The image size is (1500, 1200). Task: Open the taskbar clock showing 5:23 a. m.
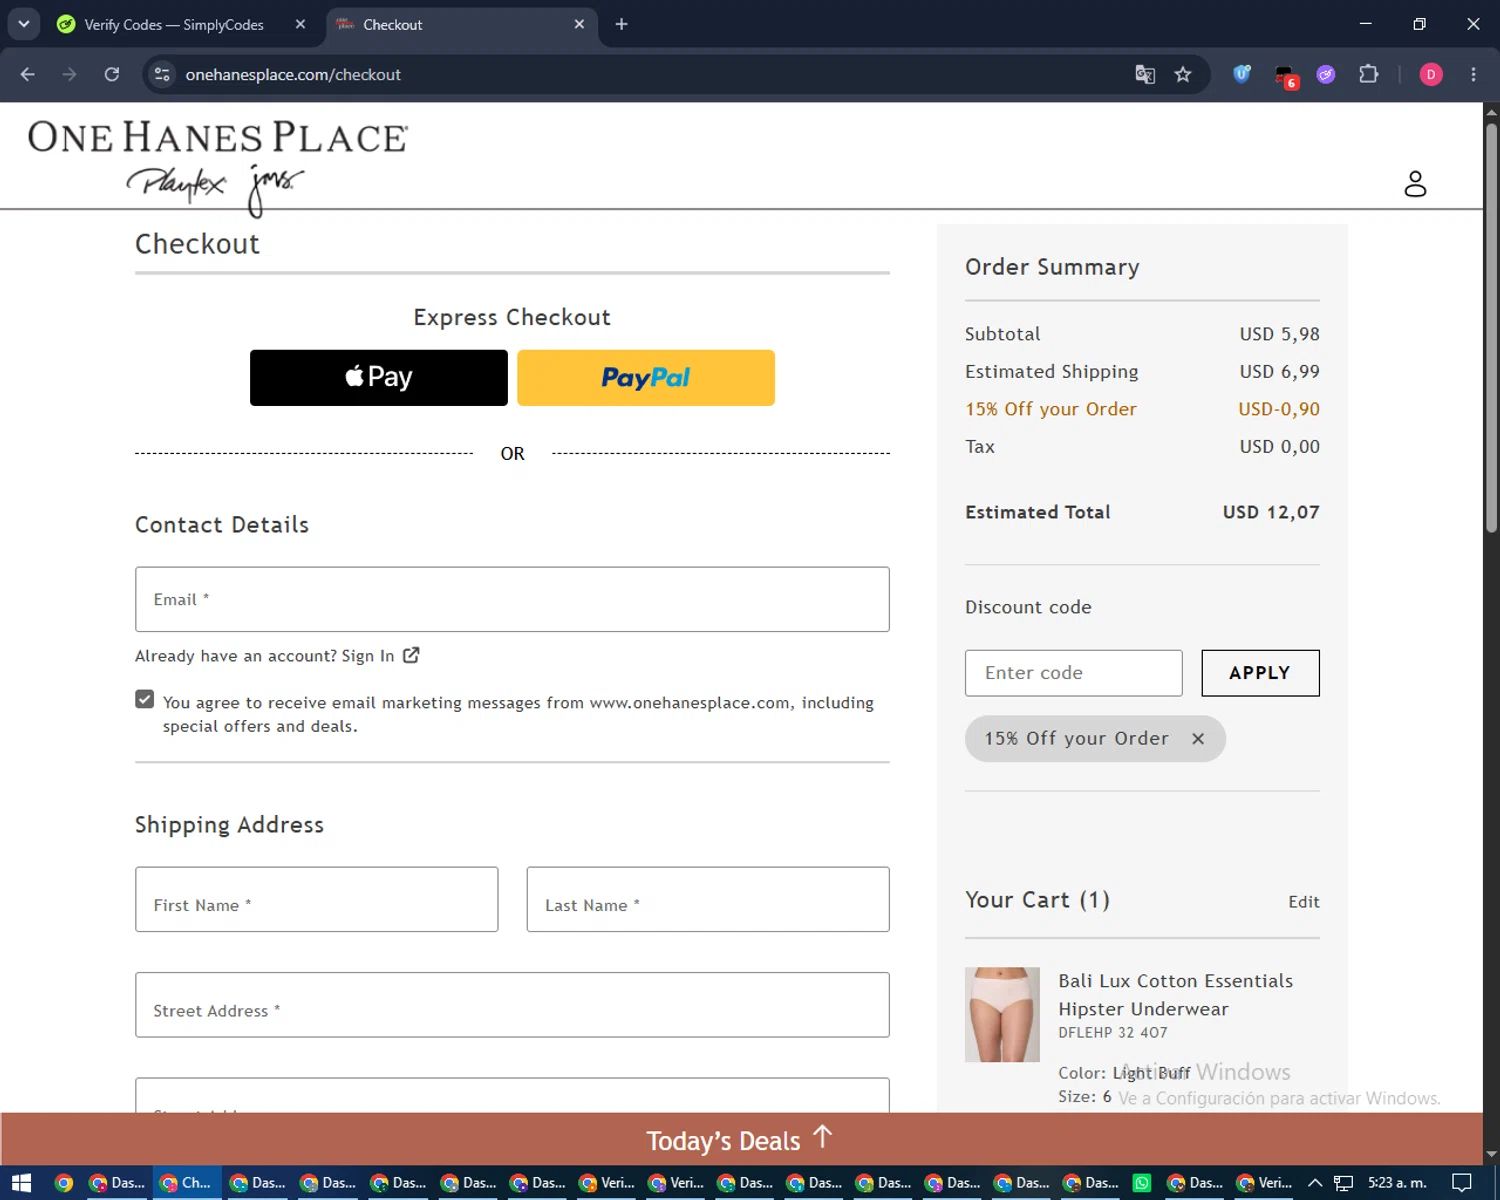[1397, 1183]
